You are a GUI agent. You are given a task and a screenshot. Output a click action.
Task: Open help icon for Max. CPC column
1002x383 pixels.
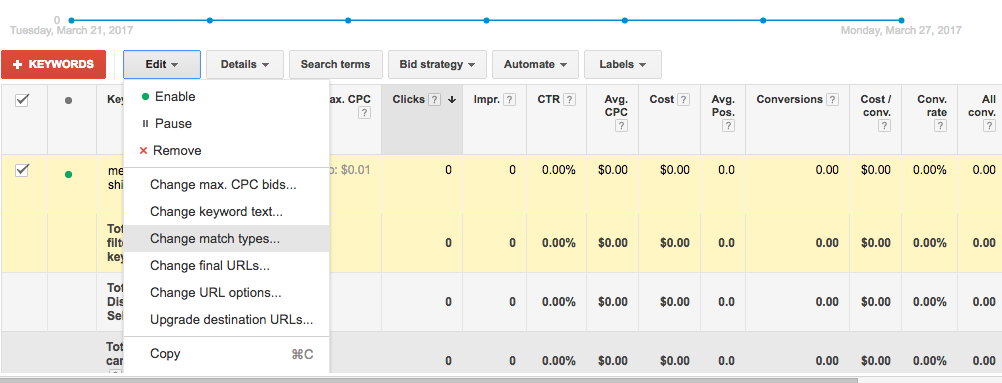(x=364, y=113)
